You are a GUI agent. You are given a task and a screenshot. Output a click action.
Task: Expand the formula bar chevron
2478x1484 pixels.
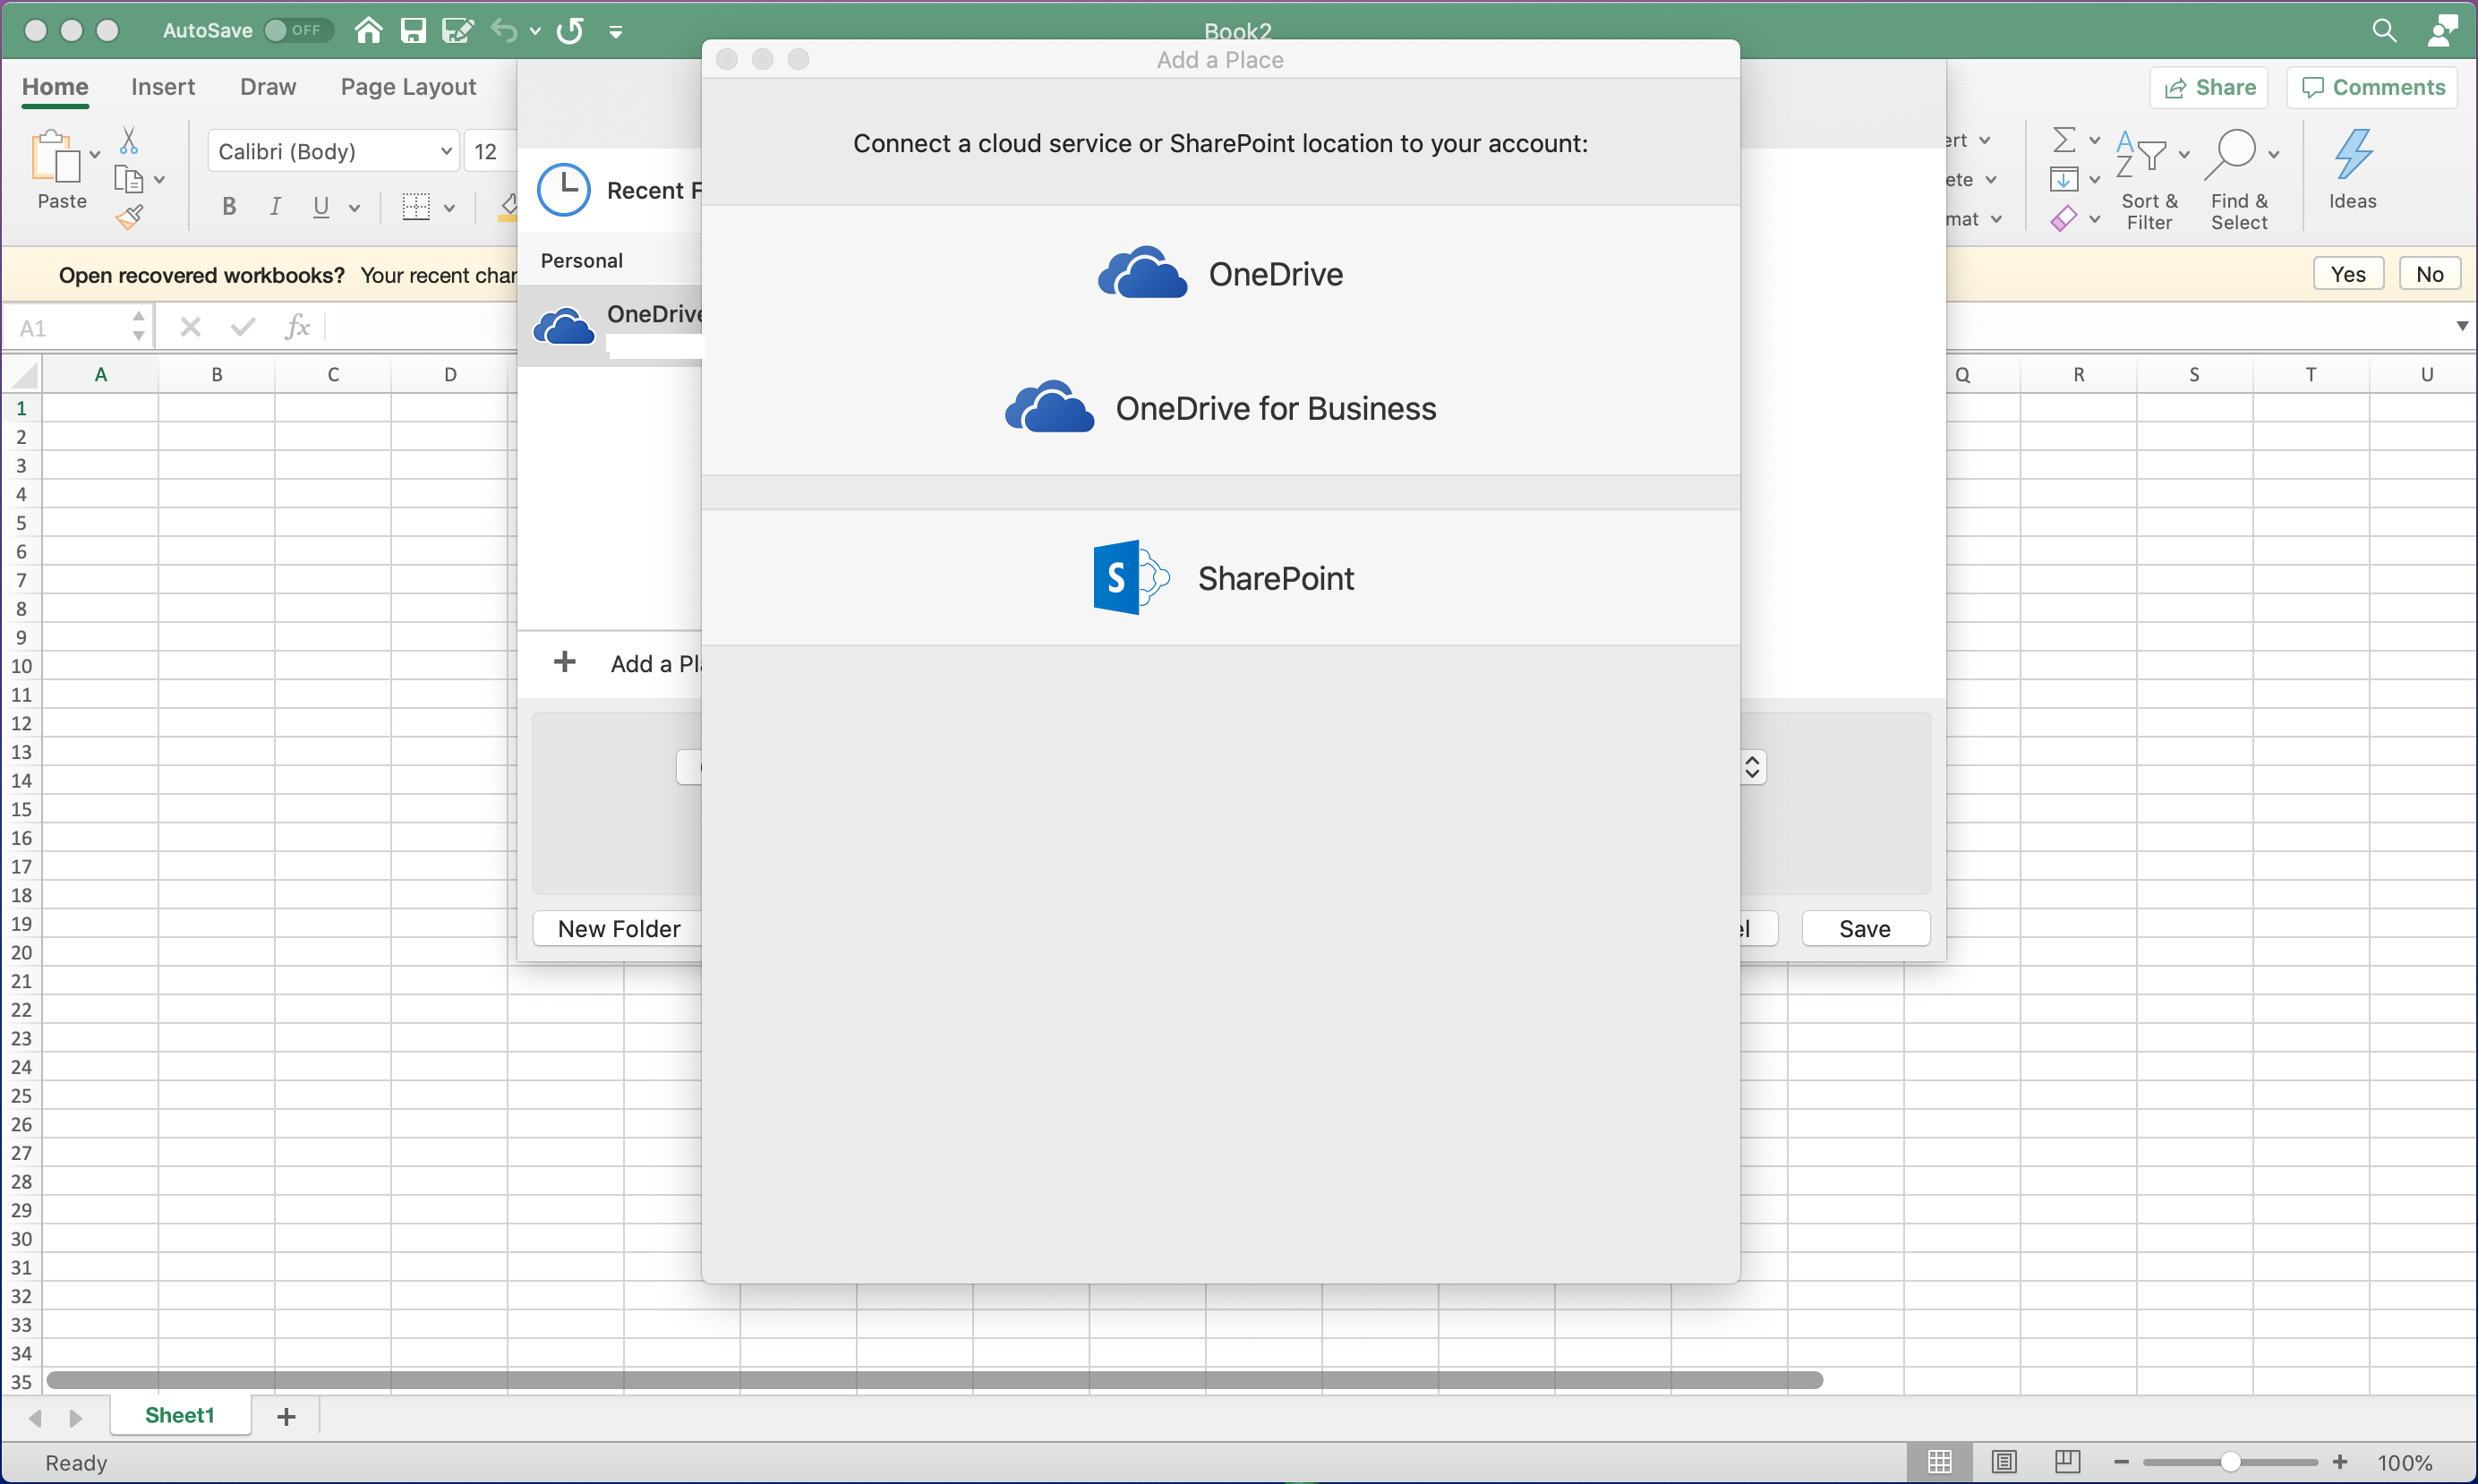pos(2461,326)
